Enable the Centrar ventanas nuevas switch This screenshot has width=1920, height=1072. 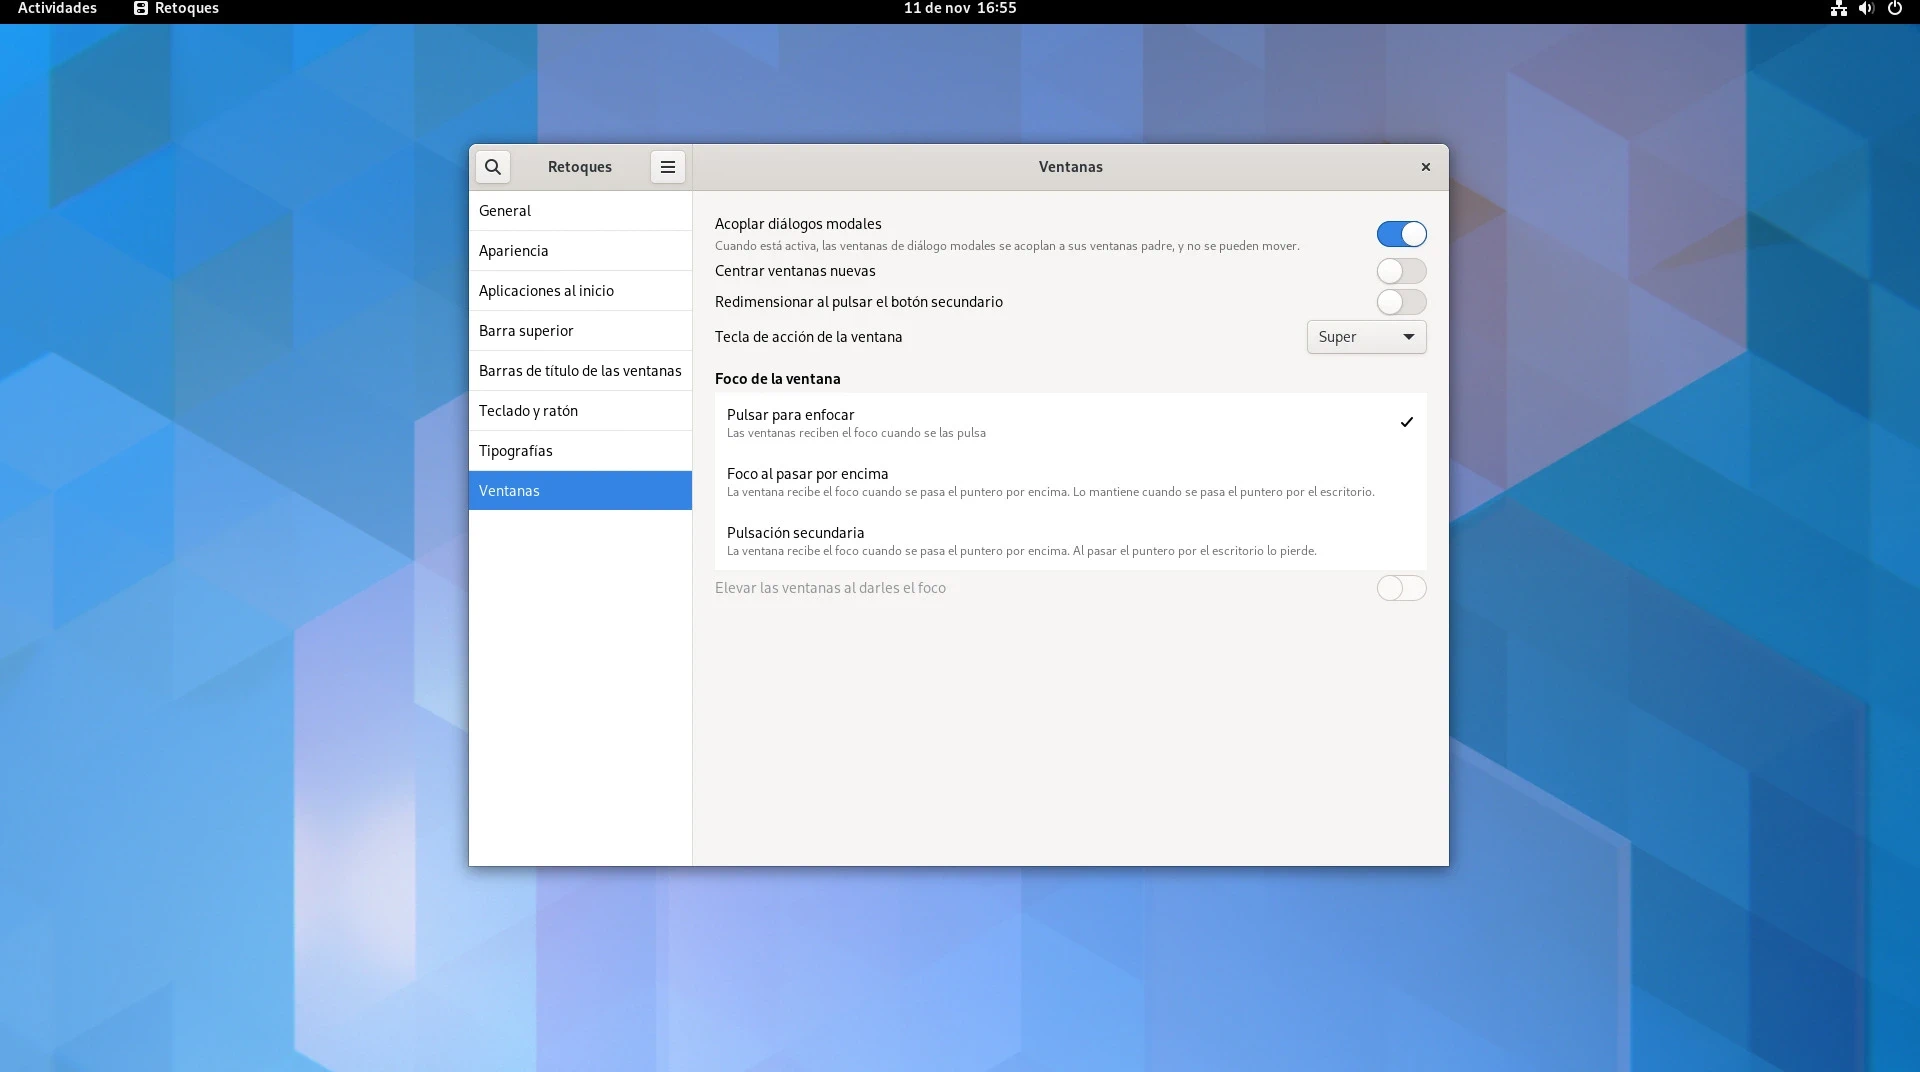pos(1400,271)
